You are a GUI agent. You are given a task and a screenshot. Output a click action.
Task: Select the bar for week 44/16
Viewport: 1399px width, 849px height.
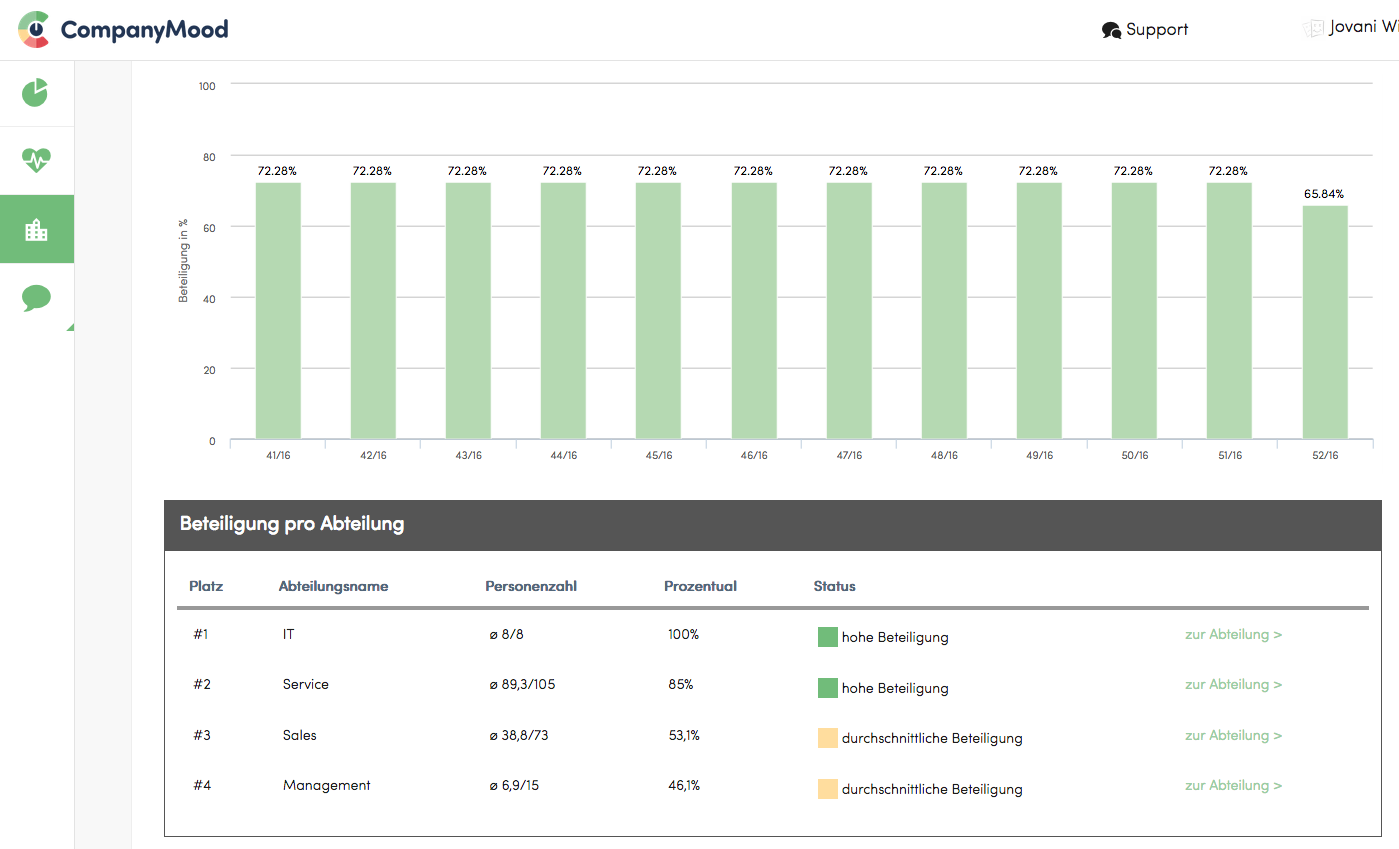pyautogui.click(x=563, y=311)
